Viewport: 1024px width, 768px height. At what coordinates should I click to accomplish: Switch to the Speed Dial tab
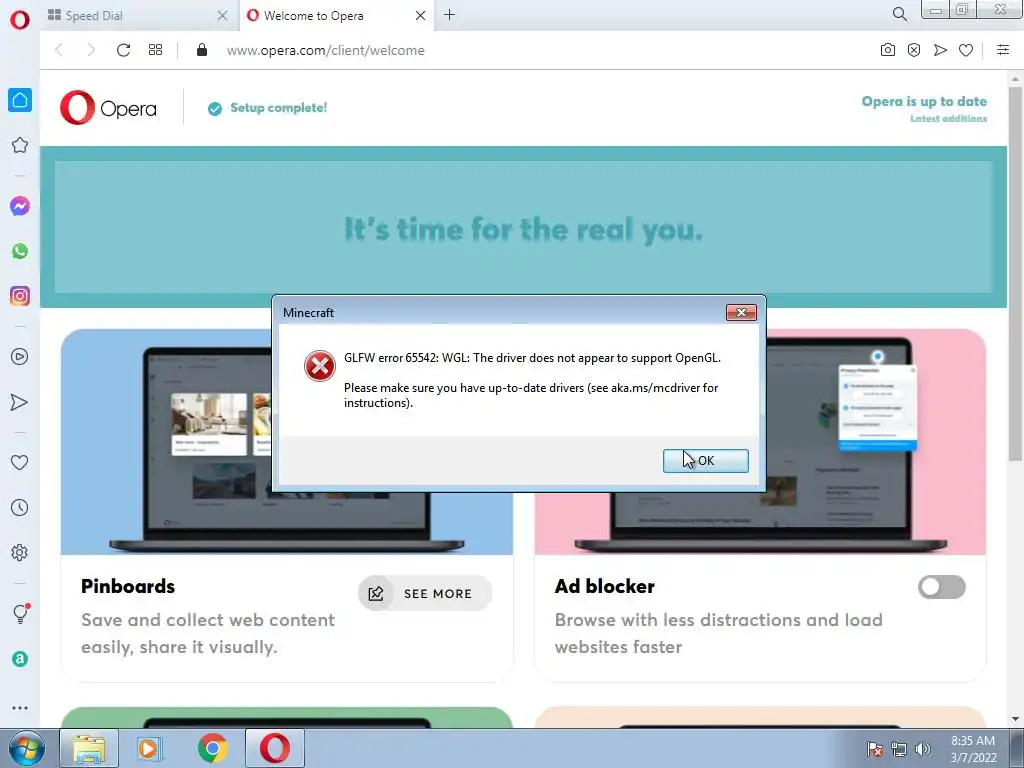138,16
